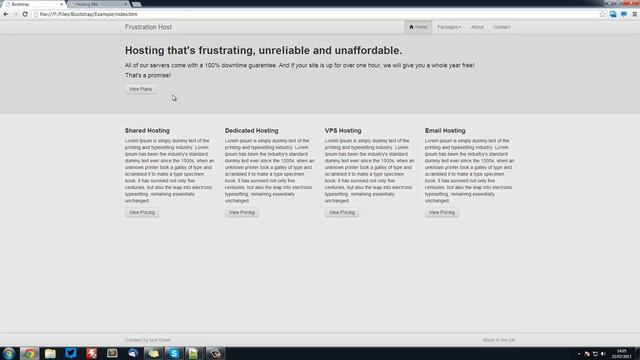The width and height of the screenshot is (640, 360).
Task: Open the green notepad taskbar icon
Action: point(194,353)
